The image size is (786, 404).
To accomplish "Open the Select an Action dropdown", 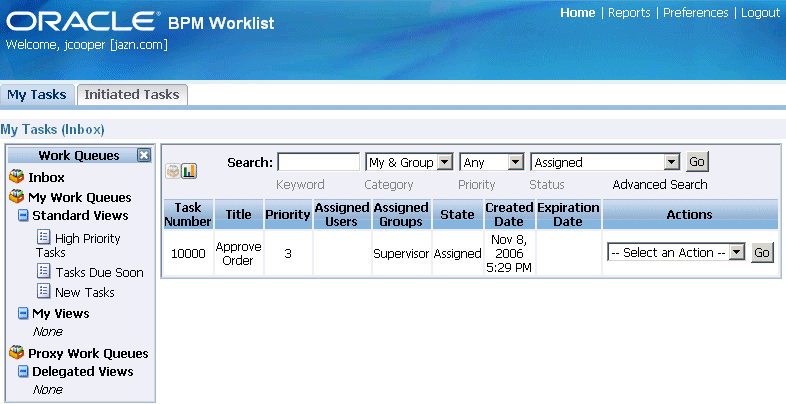I will pos(676,252).
